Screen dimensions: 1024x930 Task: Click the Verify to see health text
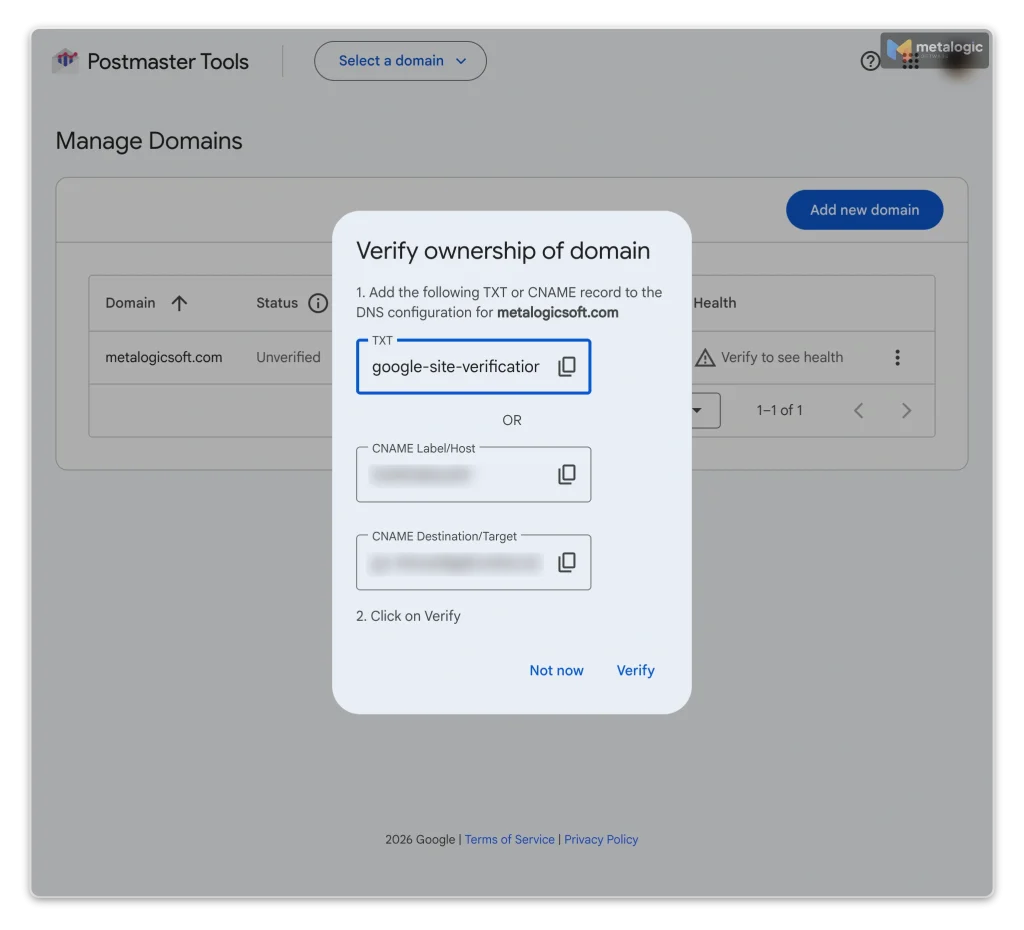pyautogui.click(x=782, y=357)
